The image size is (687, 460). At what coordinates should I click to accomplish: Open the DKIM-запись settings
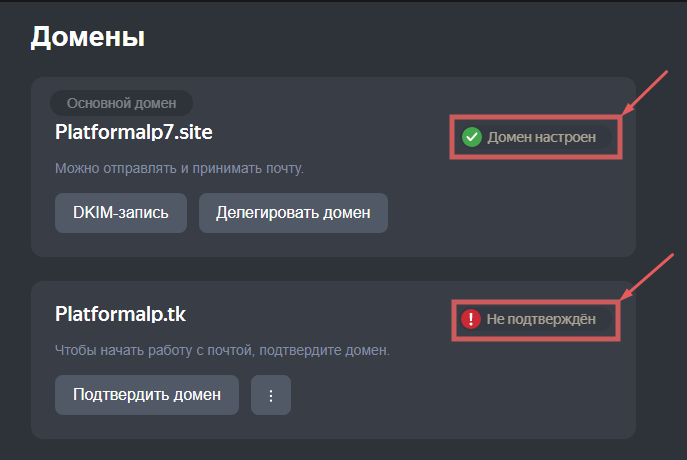(121, 213)
